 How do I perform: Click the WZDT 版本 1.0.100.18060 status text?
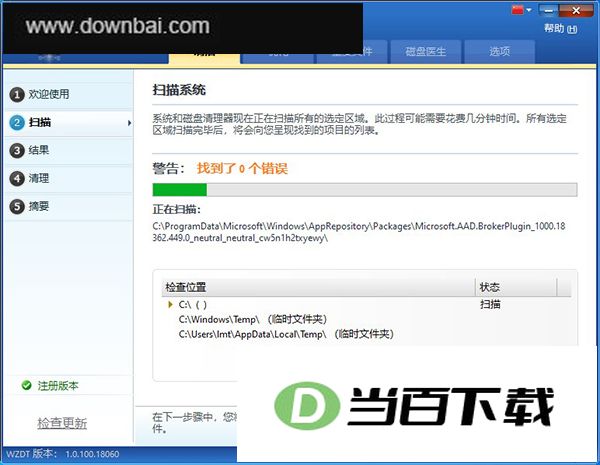click(63, 454)
